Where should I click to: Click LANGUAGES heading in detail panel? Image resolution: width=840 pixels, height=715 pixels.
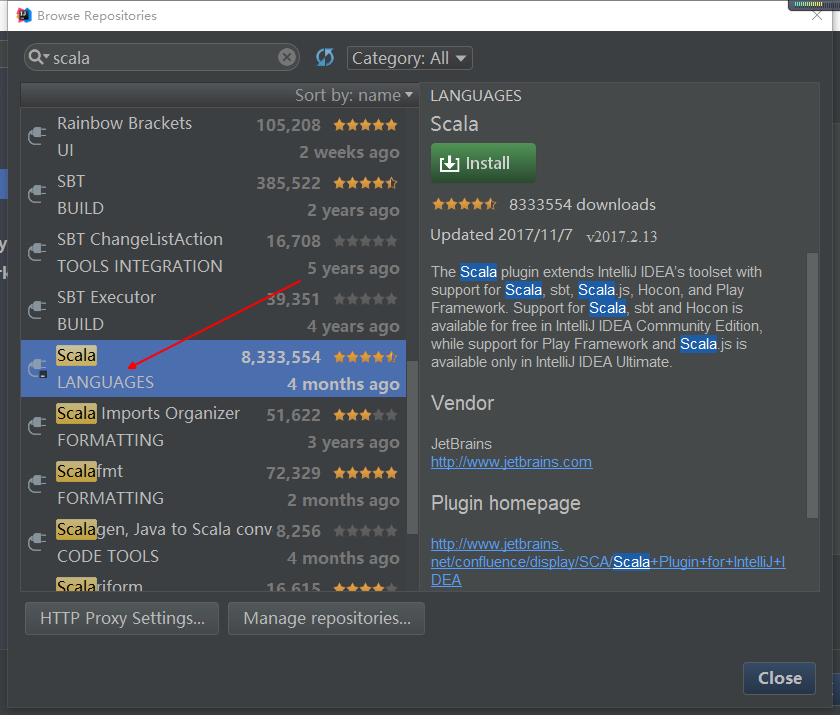pyautogui.click(x=476, y=95)
